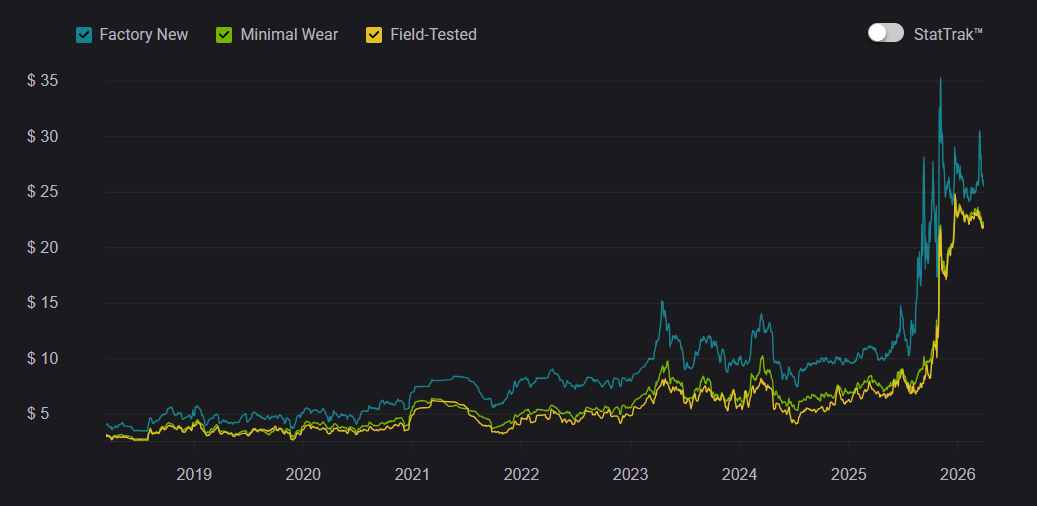Uncheck the Field-Tested checkbox

click(x=374, y=35)
